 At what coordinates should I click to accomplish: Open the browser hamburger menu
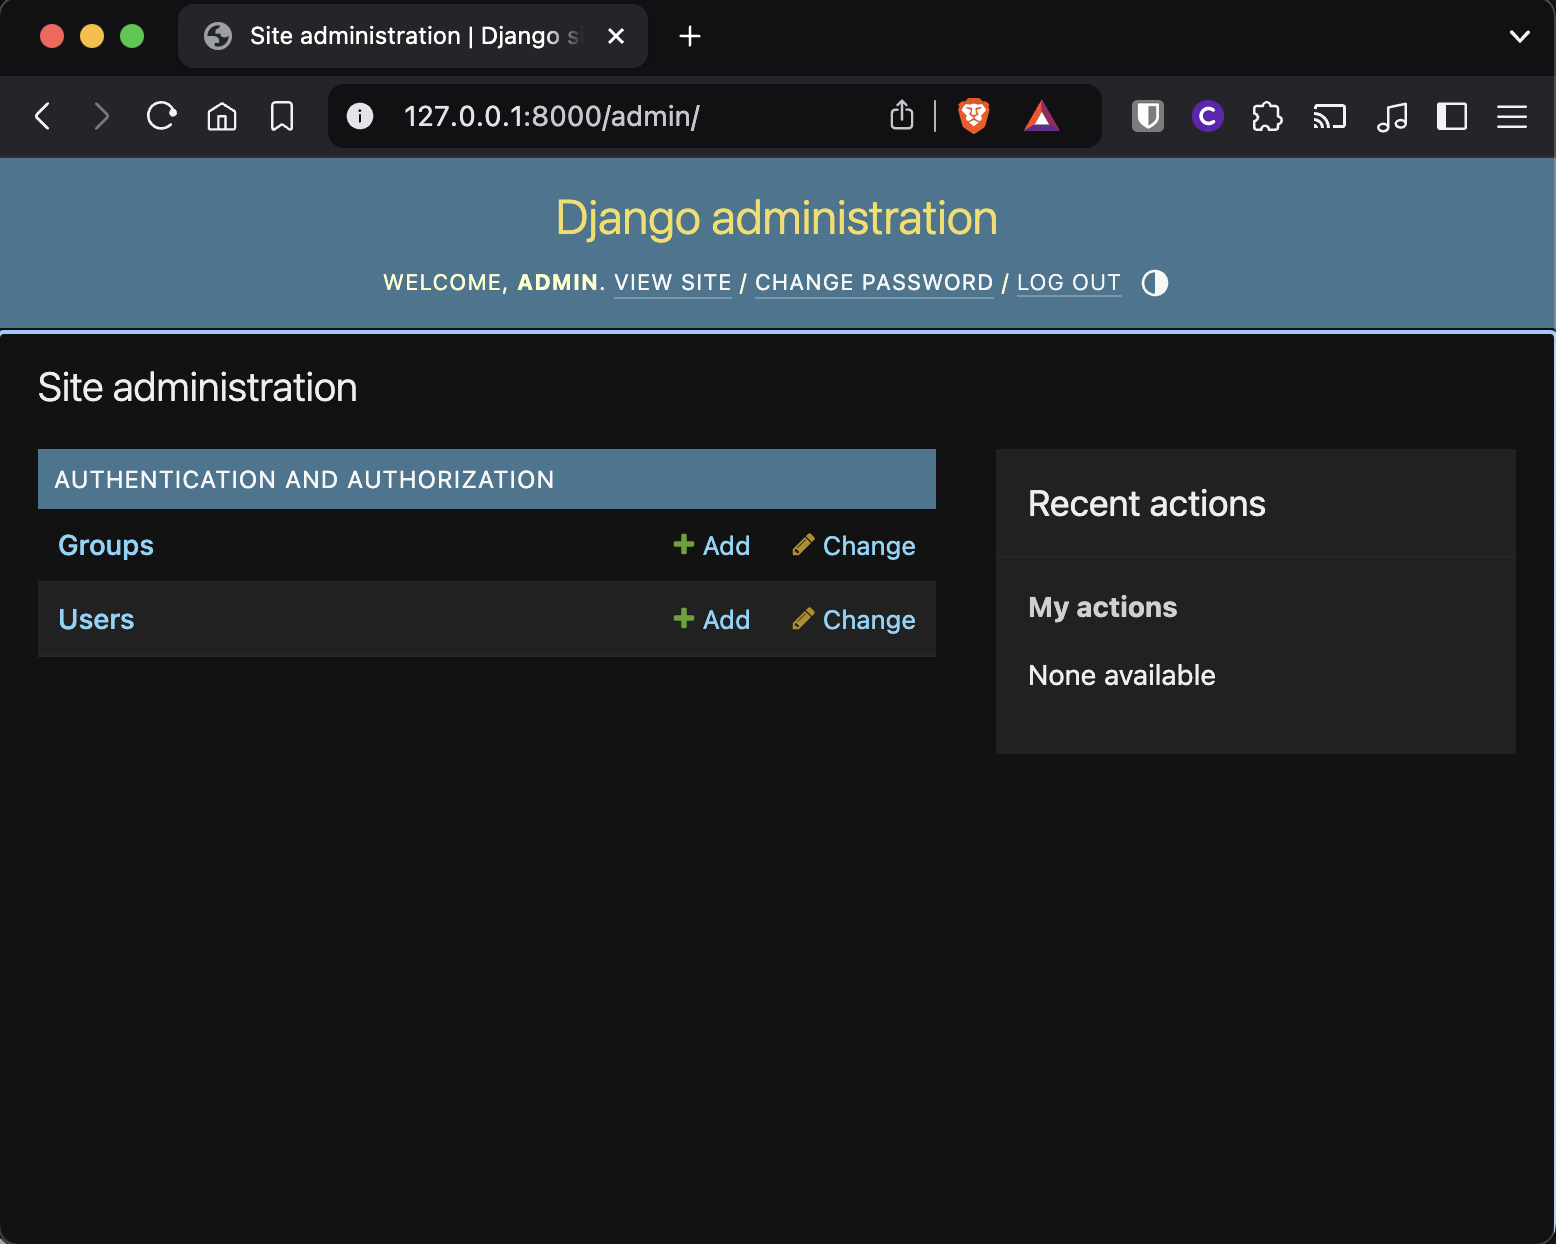click(1512, 117)
